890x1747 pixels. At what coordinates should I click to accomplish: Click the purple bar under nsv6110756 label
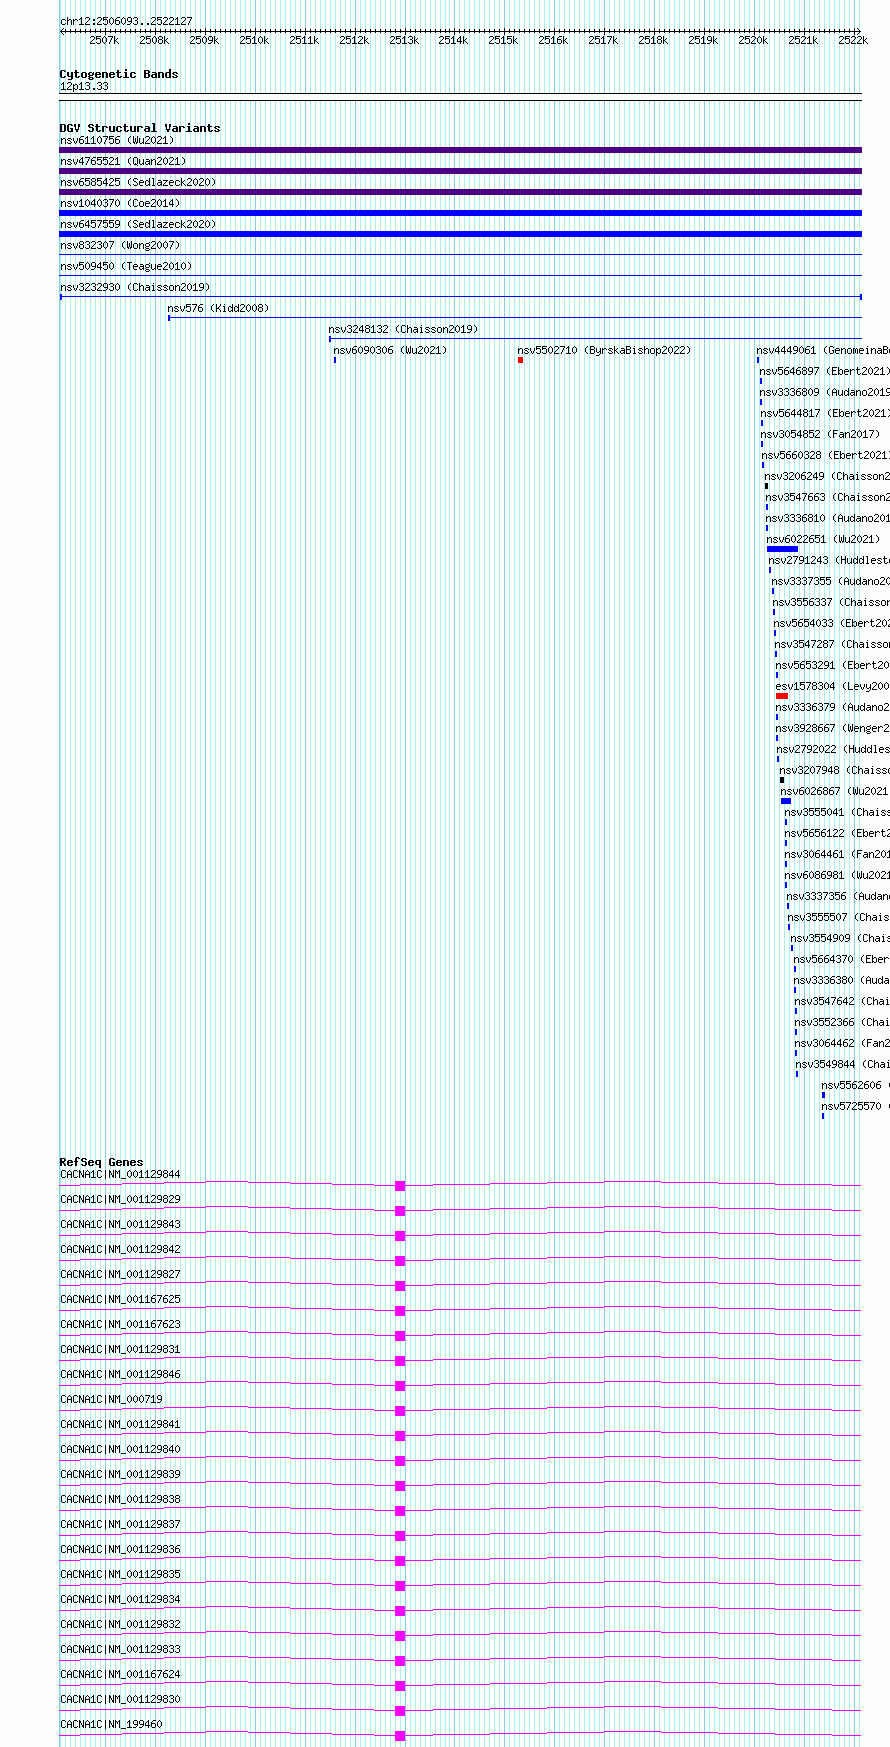[461, 150]
